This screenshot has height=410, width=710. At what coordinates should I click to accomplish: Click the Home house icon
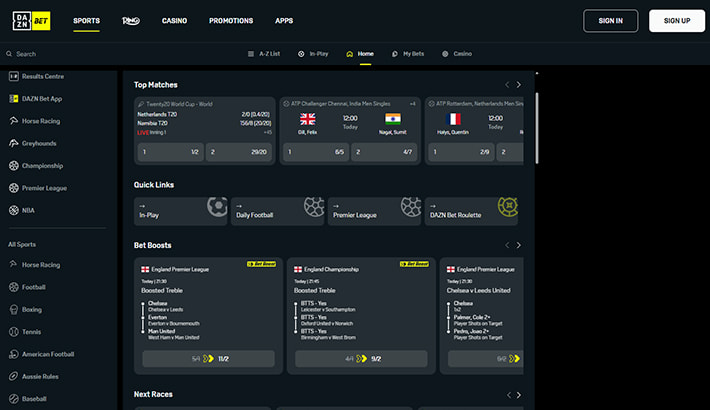point(350,54)
